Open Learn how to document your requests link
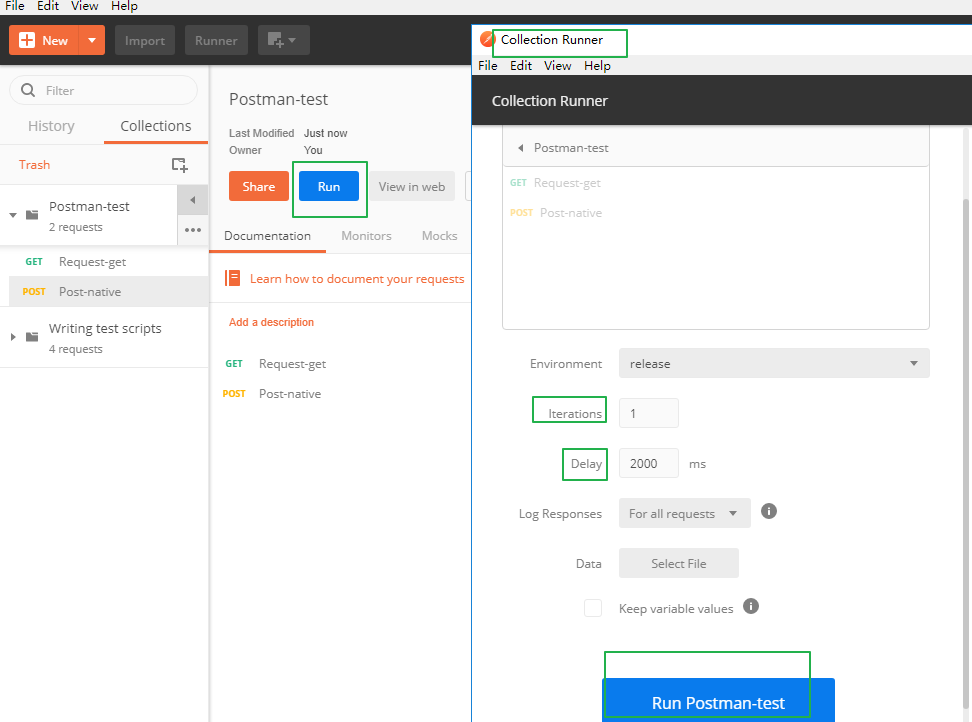Screen dimensions: 972x722 pyautogui.click(x=357, y=279)
